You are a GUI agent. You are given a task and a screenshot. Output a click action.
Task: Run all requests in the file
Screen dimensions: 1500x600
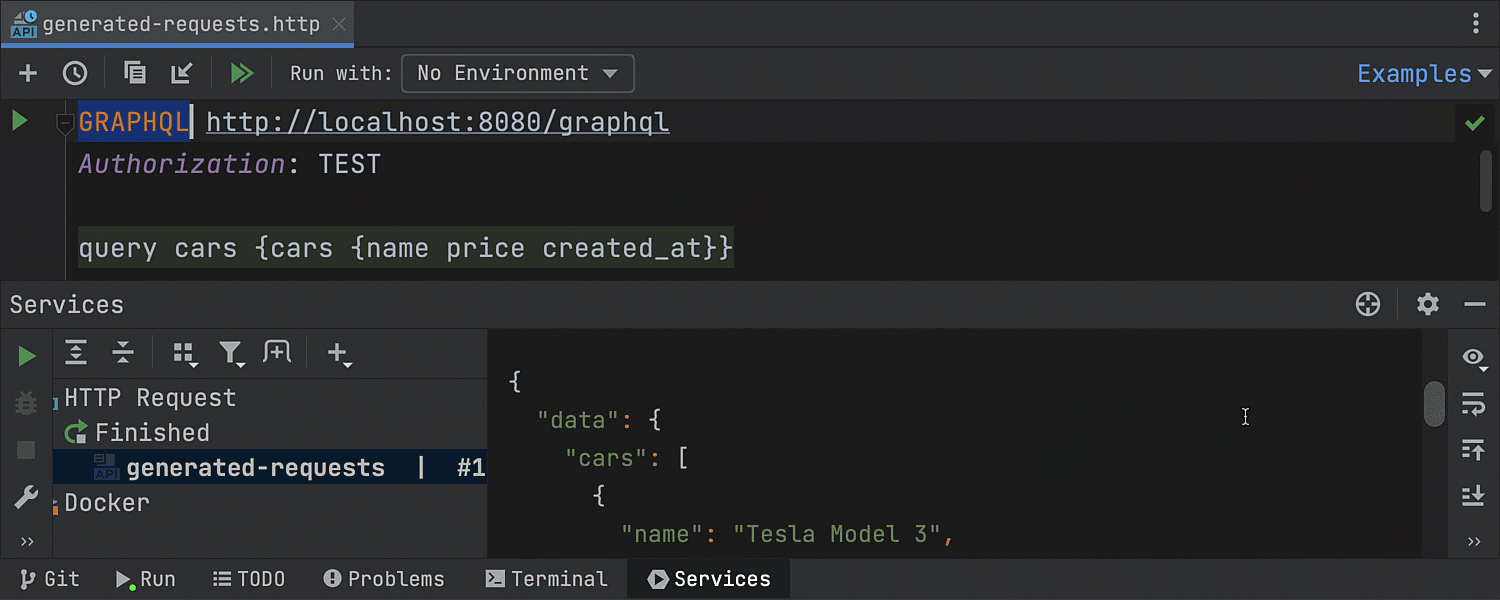241,73
